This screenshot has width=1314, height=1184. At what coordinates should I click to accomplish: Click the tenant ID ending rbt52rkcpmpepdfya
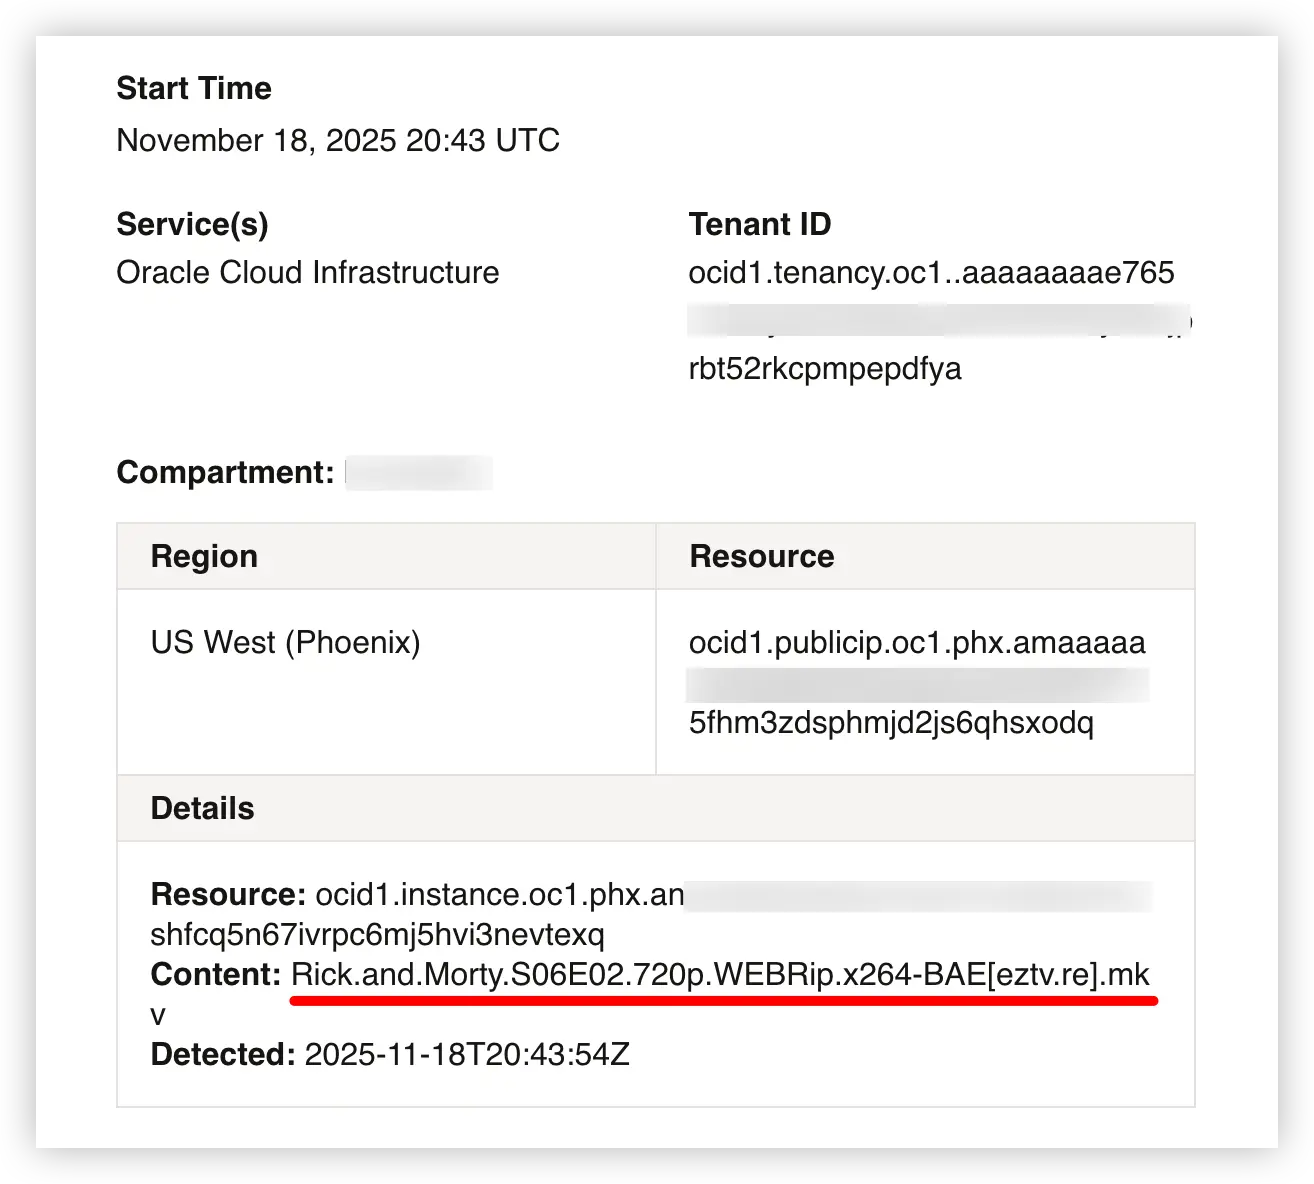coord(824,368)
